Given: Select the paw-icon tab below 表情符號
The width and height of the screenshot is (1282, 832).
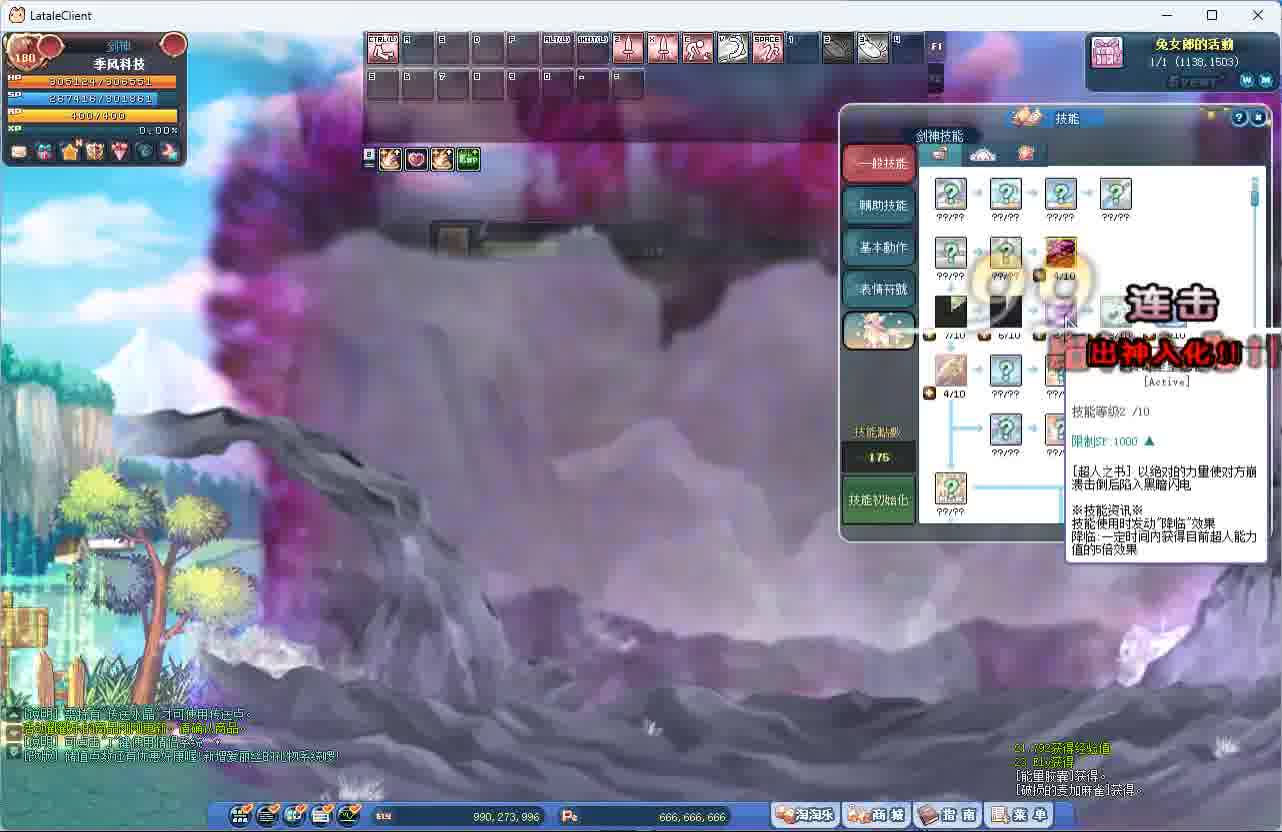Looking at the screenshot, I should [878, 331].
